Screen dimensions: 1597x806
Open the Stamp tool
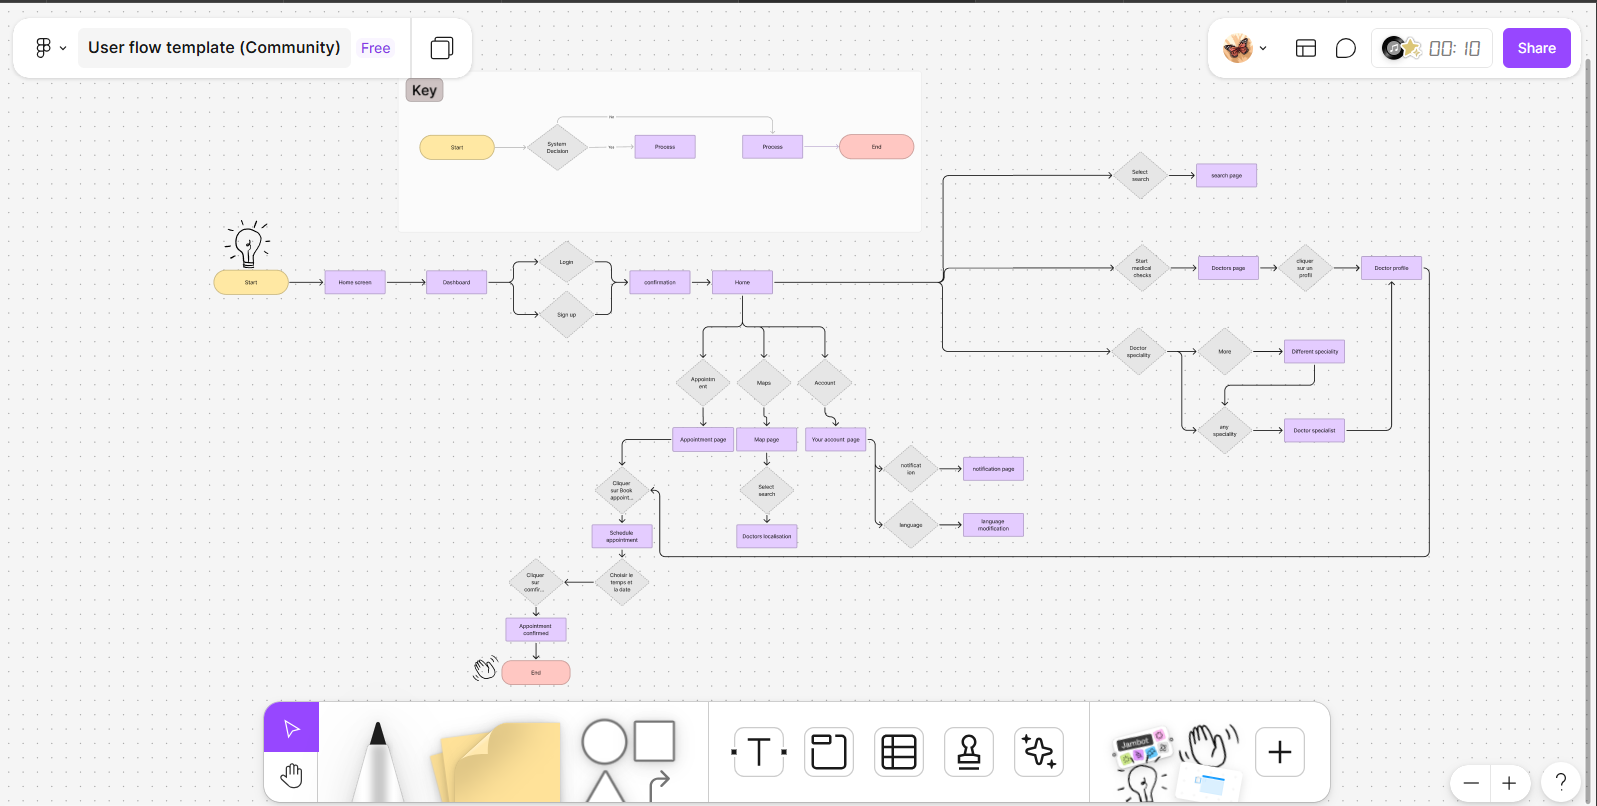pos(969,752)
